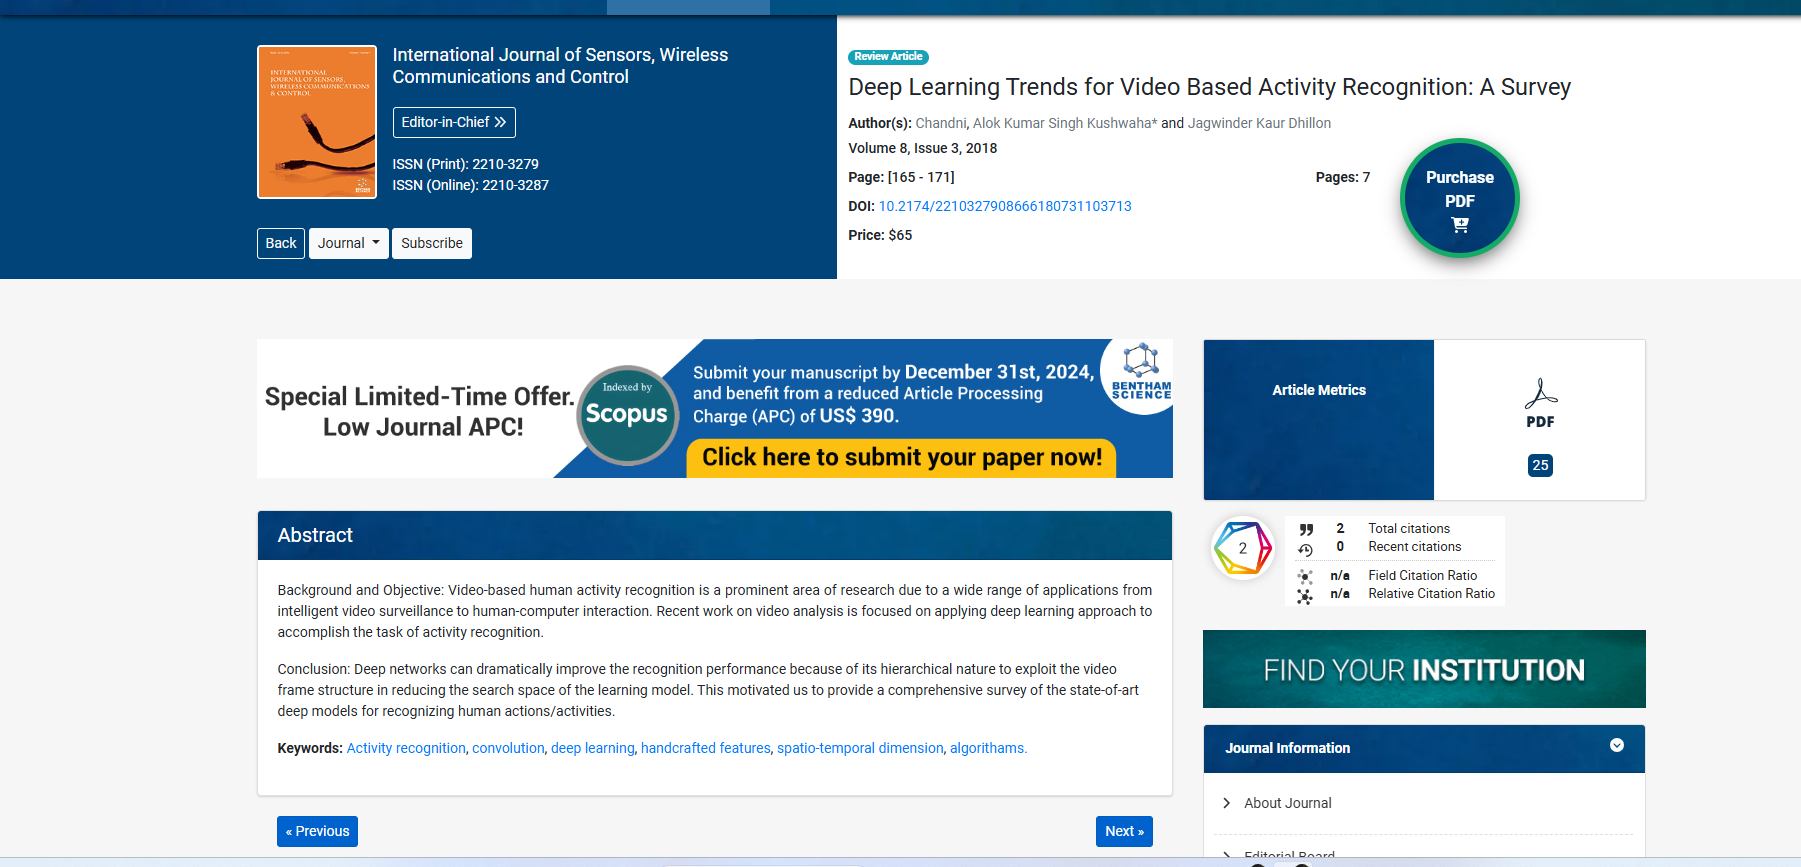The width and height of the screenshot is (1801, 867).
Task: Select the Article Metrics tab
Action: [x=1318, y=391]
